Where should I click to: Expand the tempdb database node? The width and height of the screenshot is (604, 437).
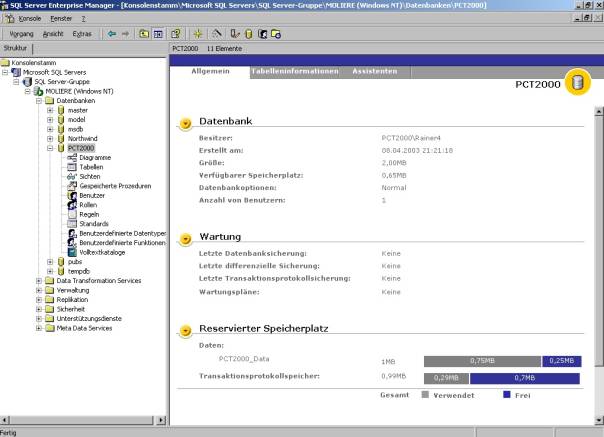[50, 271]
